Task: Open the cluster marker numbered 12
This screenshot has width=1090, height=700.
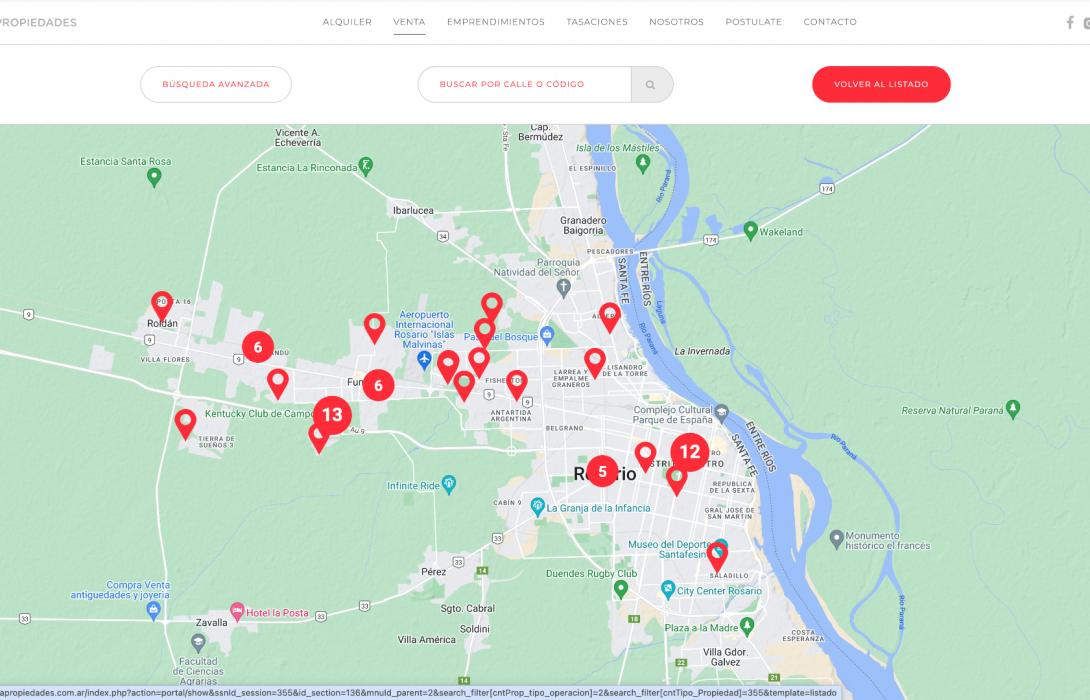Action: (690, 452)
